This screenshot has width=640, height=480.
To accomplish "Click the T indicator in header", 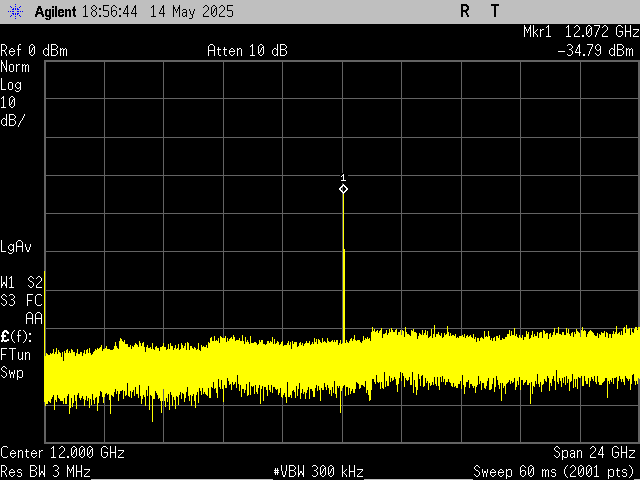I will pyautogui.click(x=495, y=11).
